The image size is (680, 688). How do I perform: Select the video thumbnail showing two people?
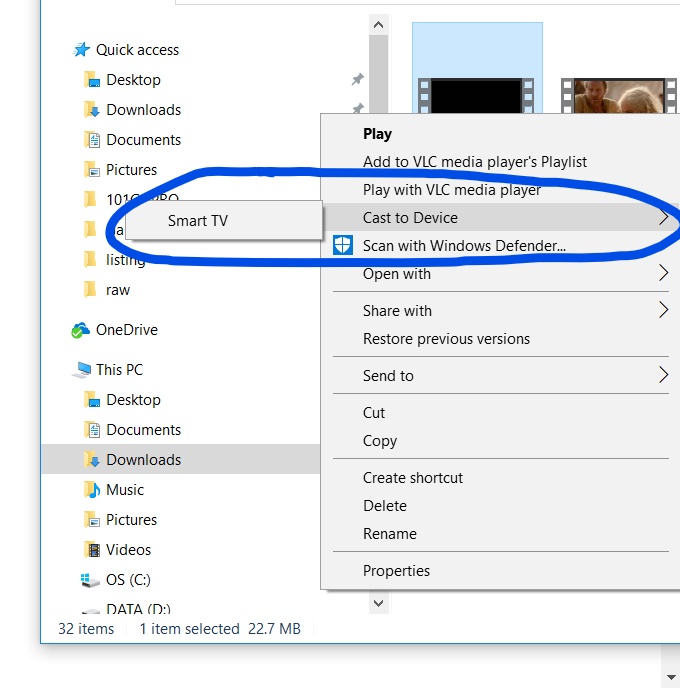tap(619, 96)
